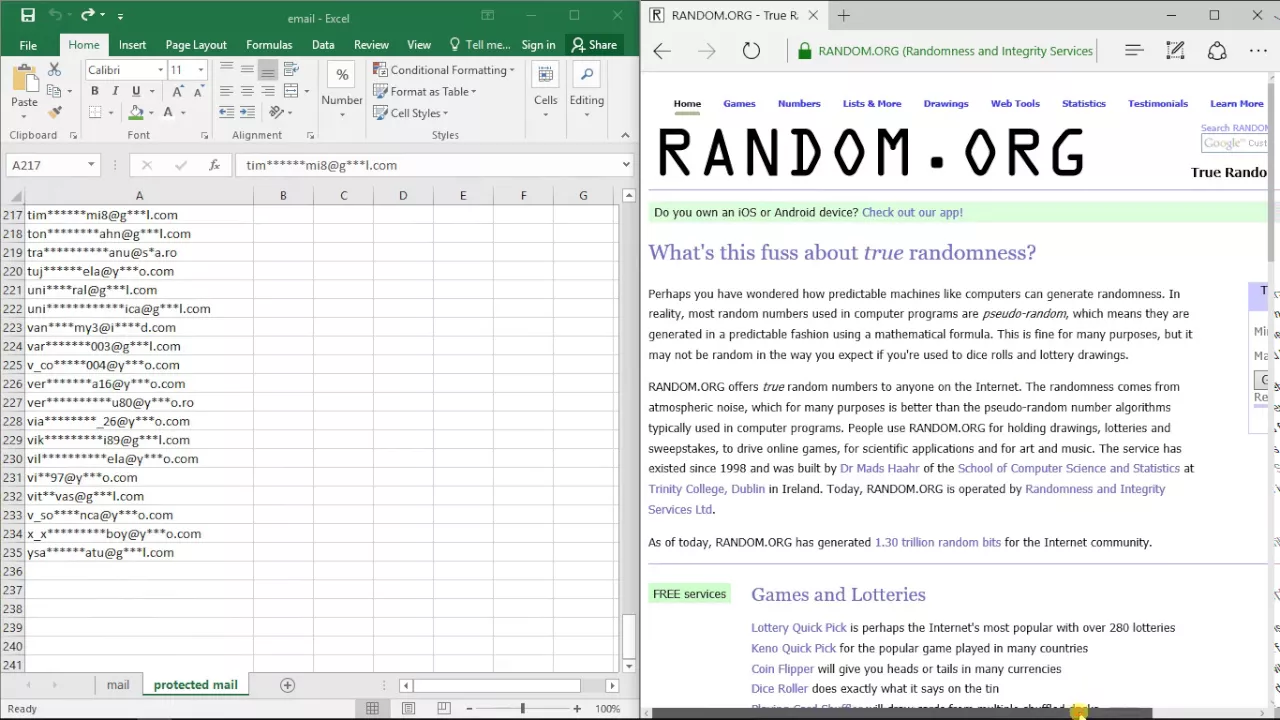Viewport: 1280px width, 720px height.
Task: Click Decrease Indent icon
Action: pyautogui.click(x=227, y=113)
